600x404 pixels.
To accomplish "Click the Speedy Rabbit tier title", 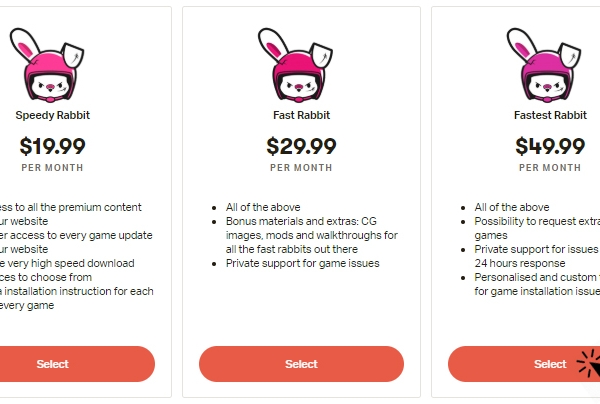I will tap(50, 115).
